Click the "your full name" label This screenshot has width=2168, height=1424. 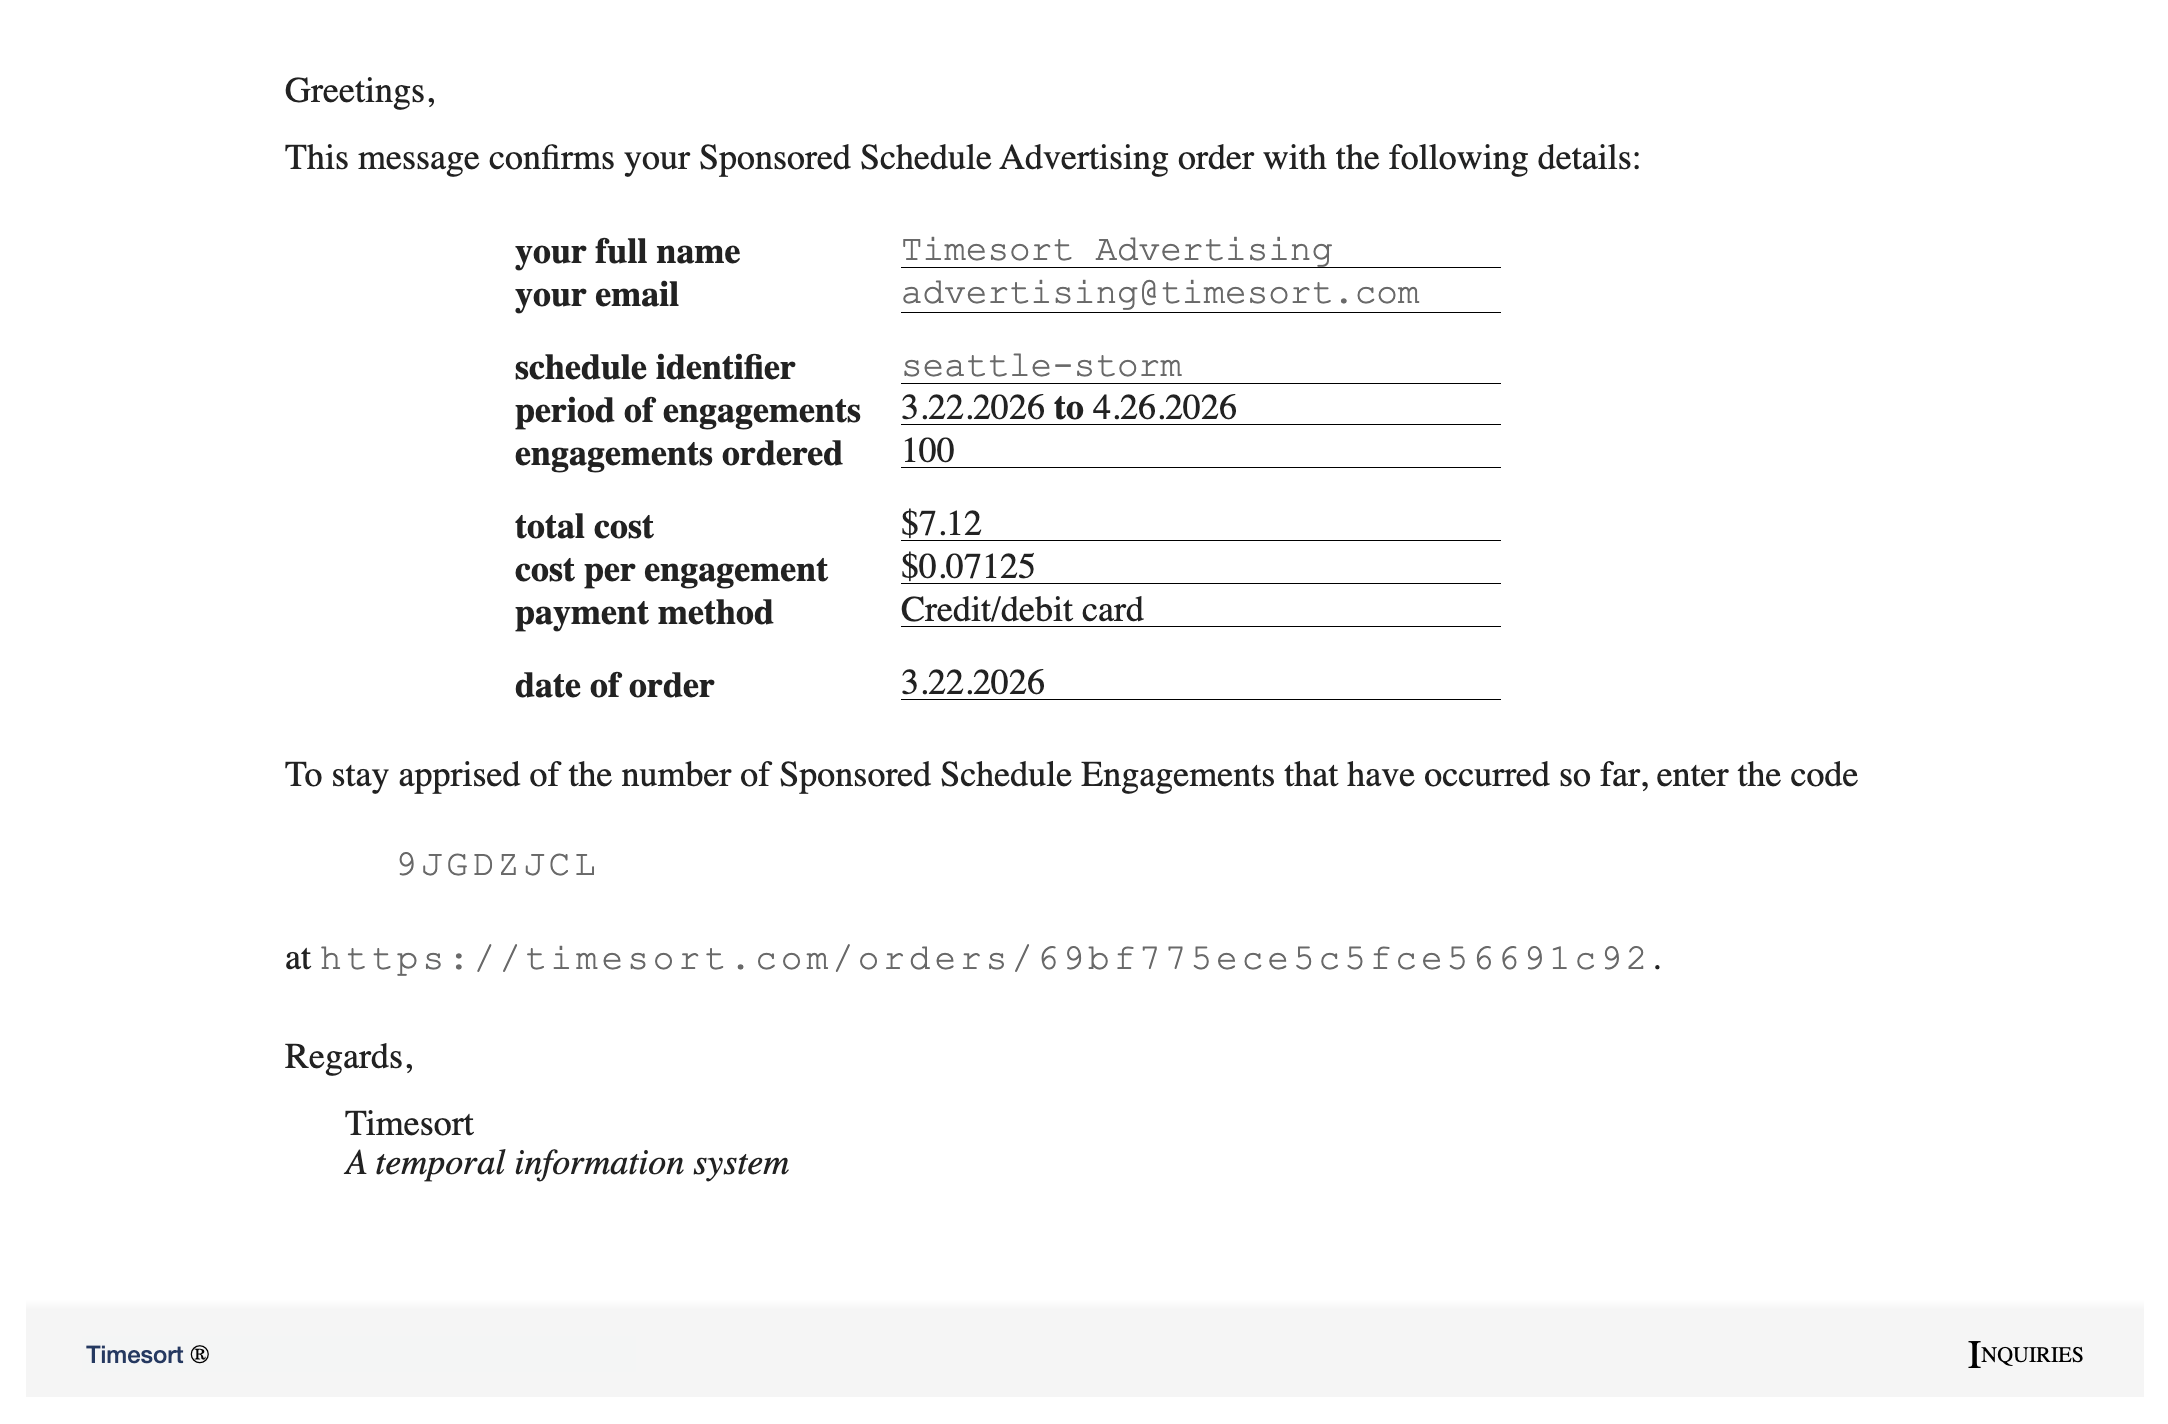[x=627, y=252]
